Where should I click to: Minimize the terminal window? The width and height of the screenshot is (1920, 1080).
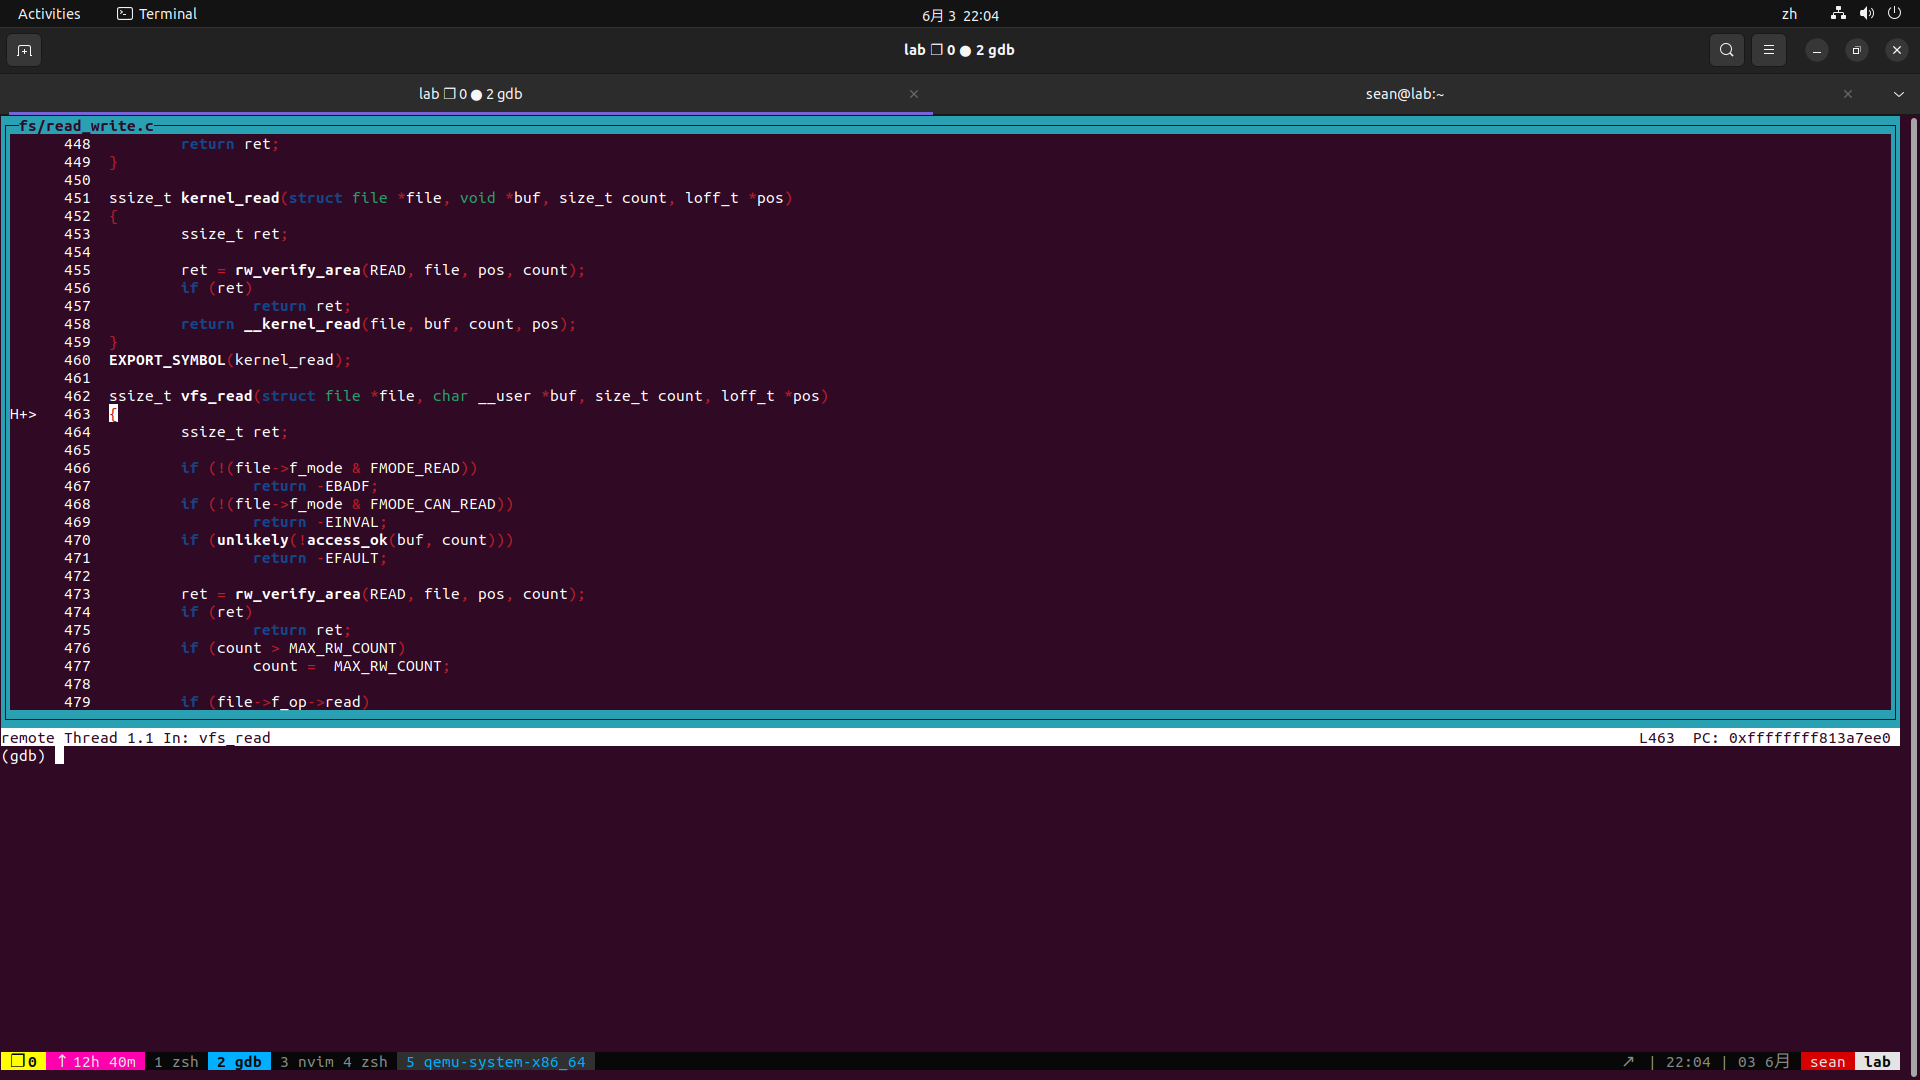(1816, 50)
